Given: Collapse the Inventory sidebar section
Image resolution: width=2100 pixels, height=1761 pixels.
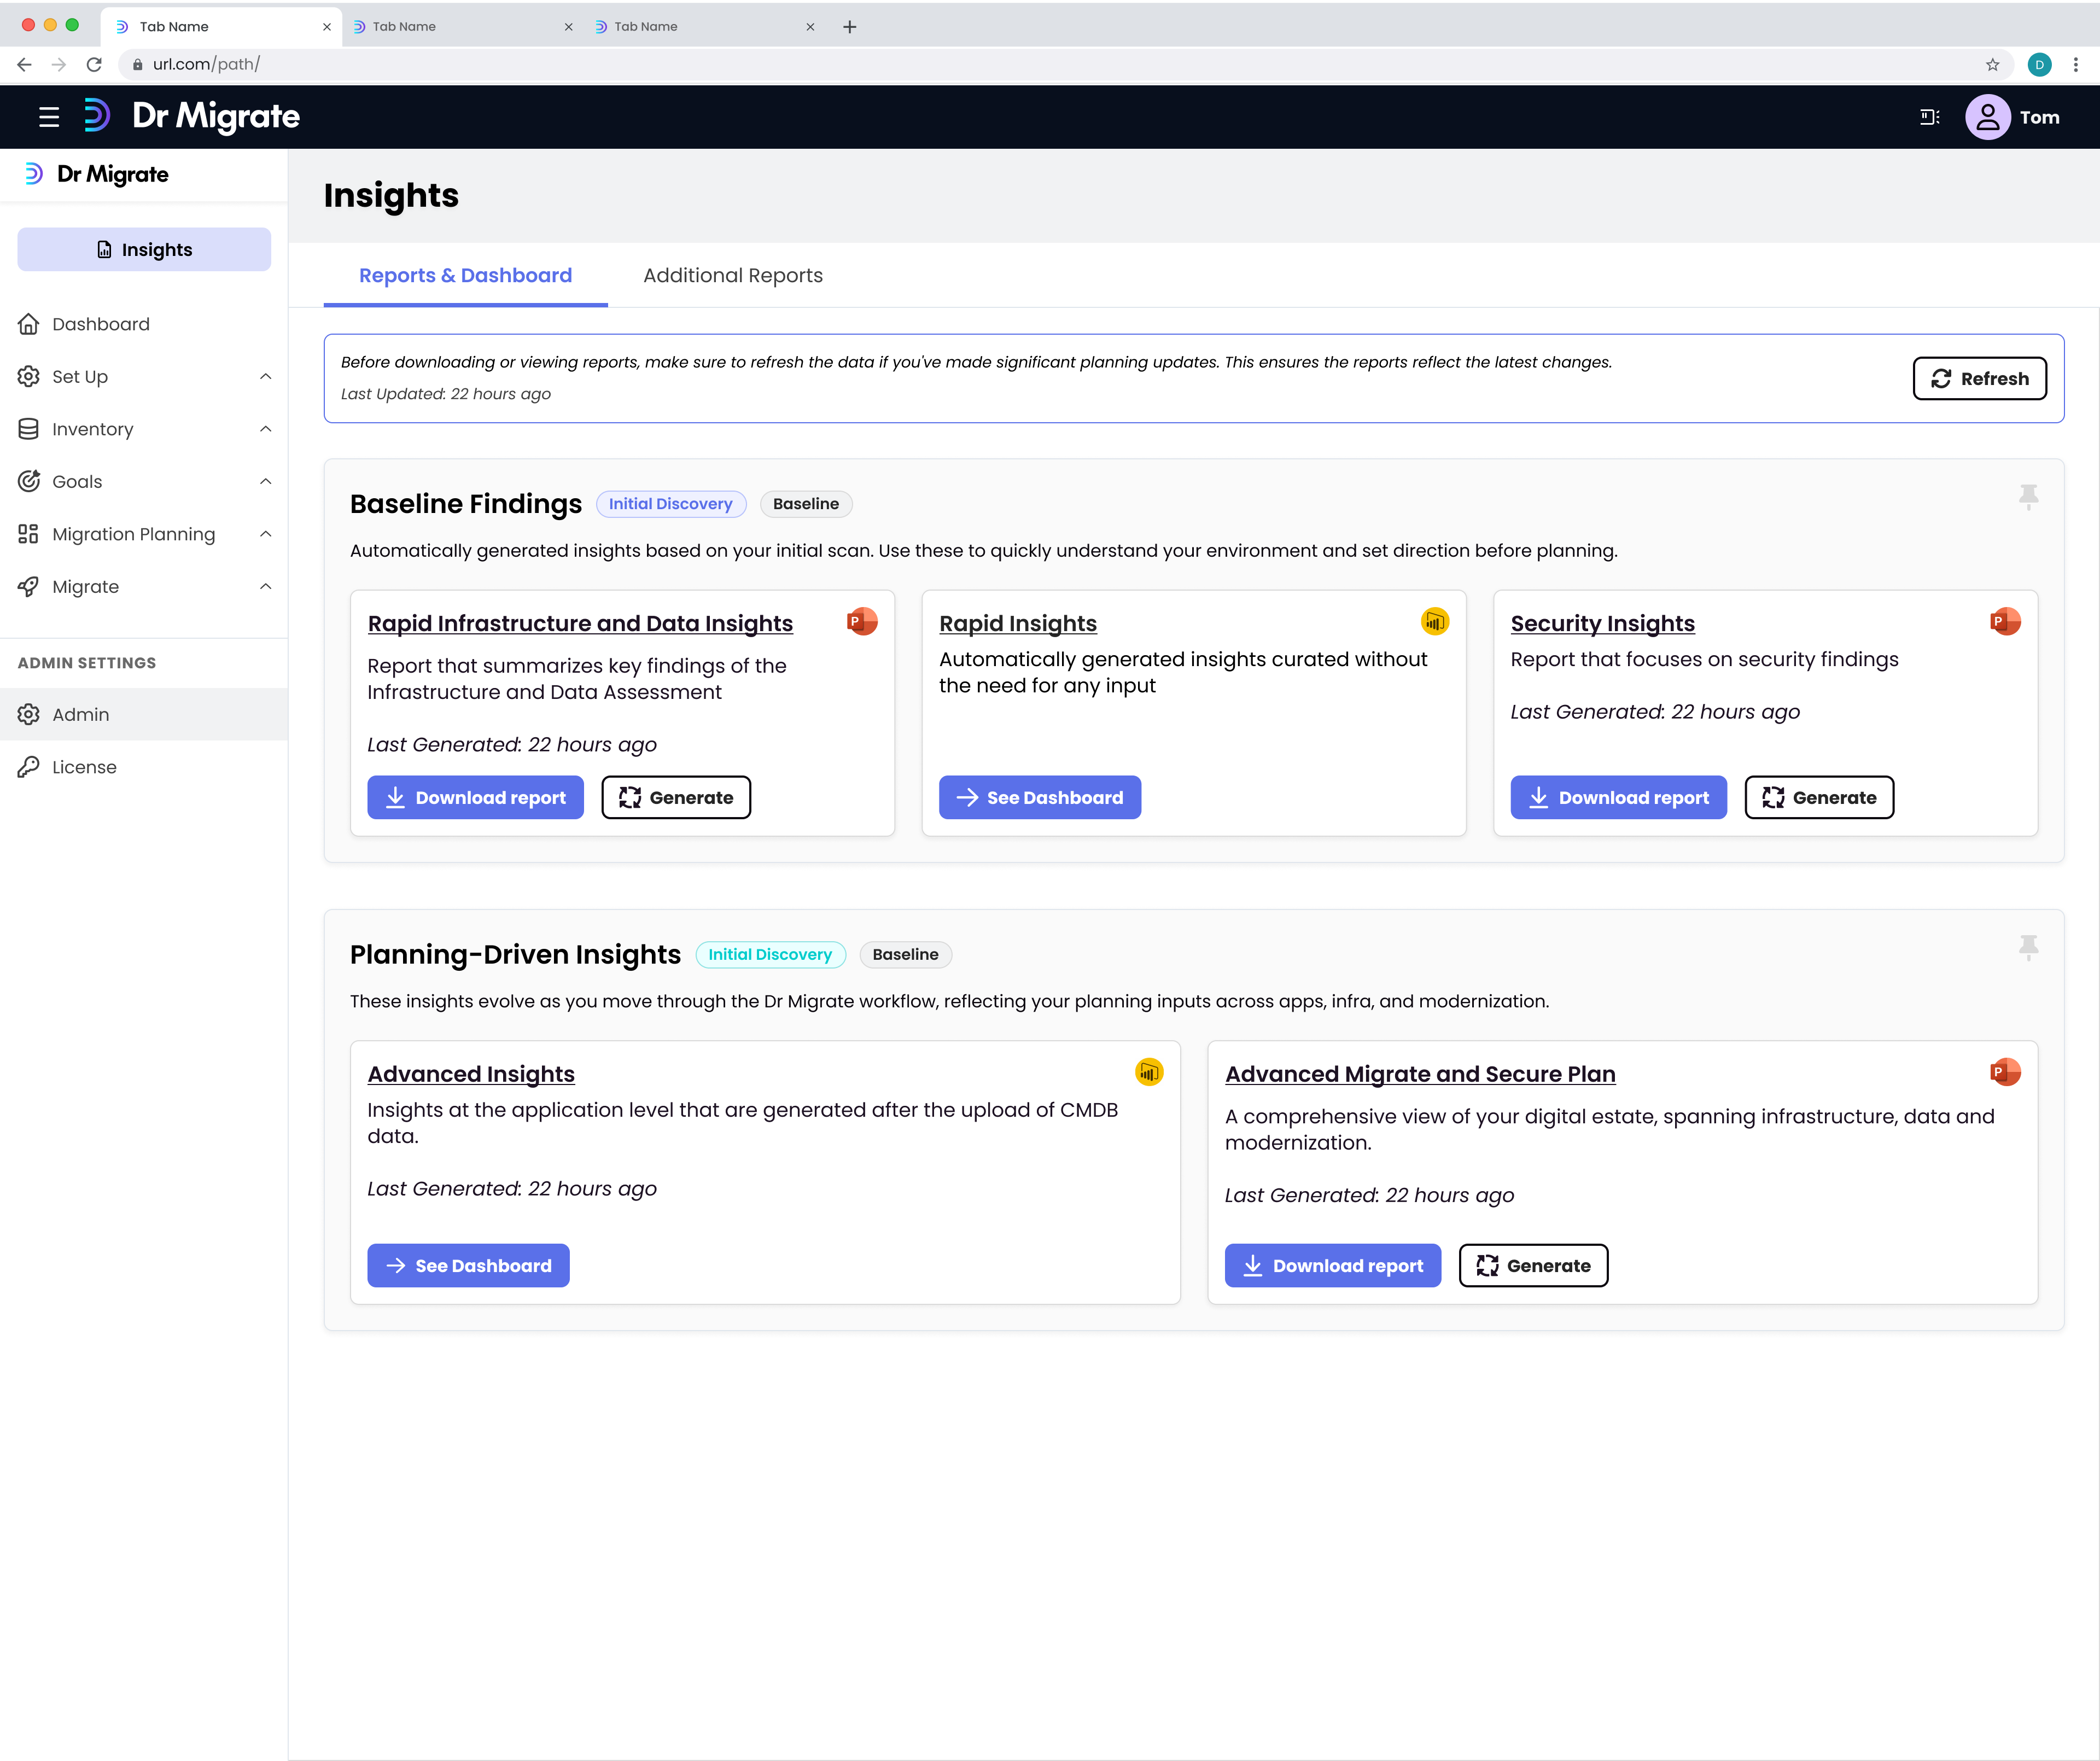Looking at the screenshot, I should 265,429.
